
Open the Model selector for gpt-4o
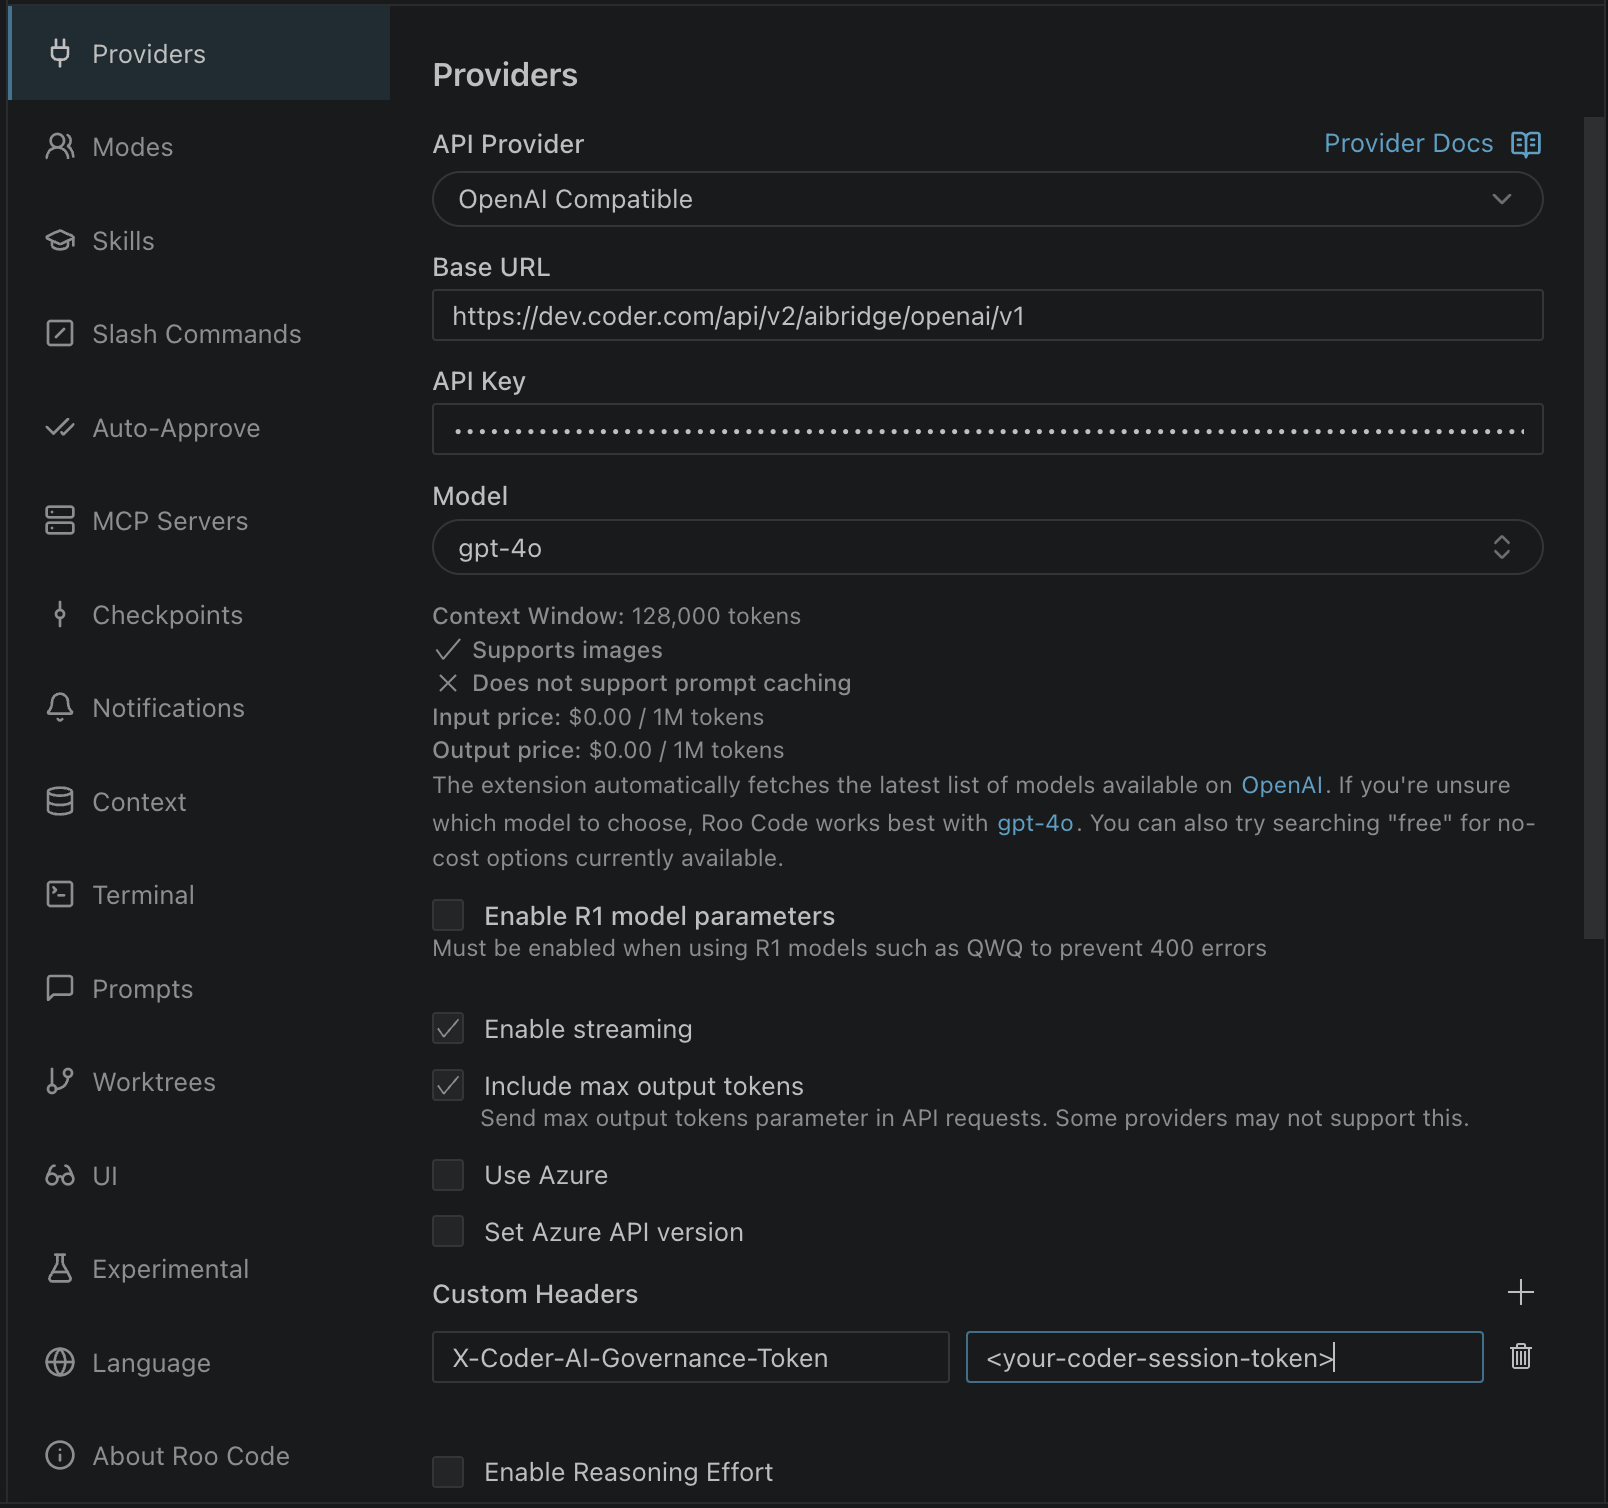click(x=986, y=547)
